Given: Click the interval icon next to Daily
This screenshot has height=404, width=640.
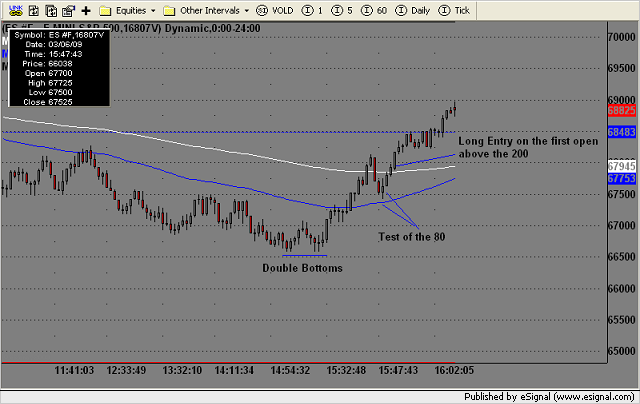Looking at the screenshot, I should tap(401, 11).
